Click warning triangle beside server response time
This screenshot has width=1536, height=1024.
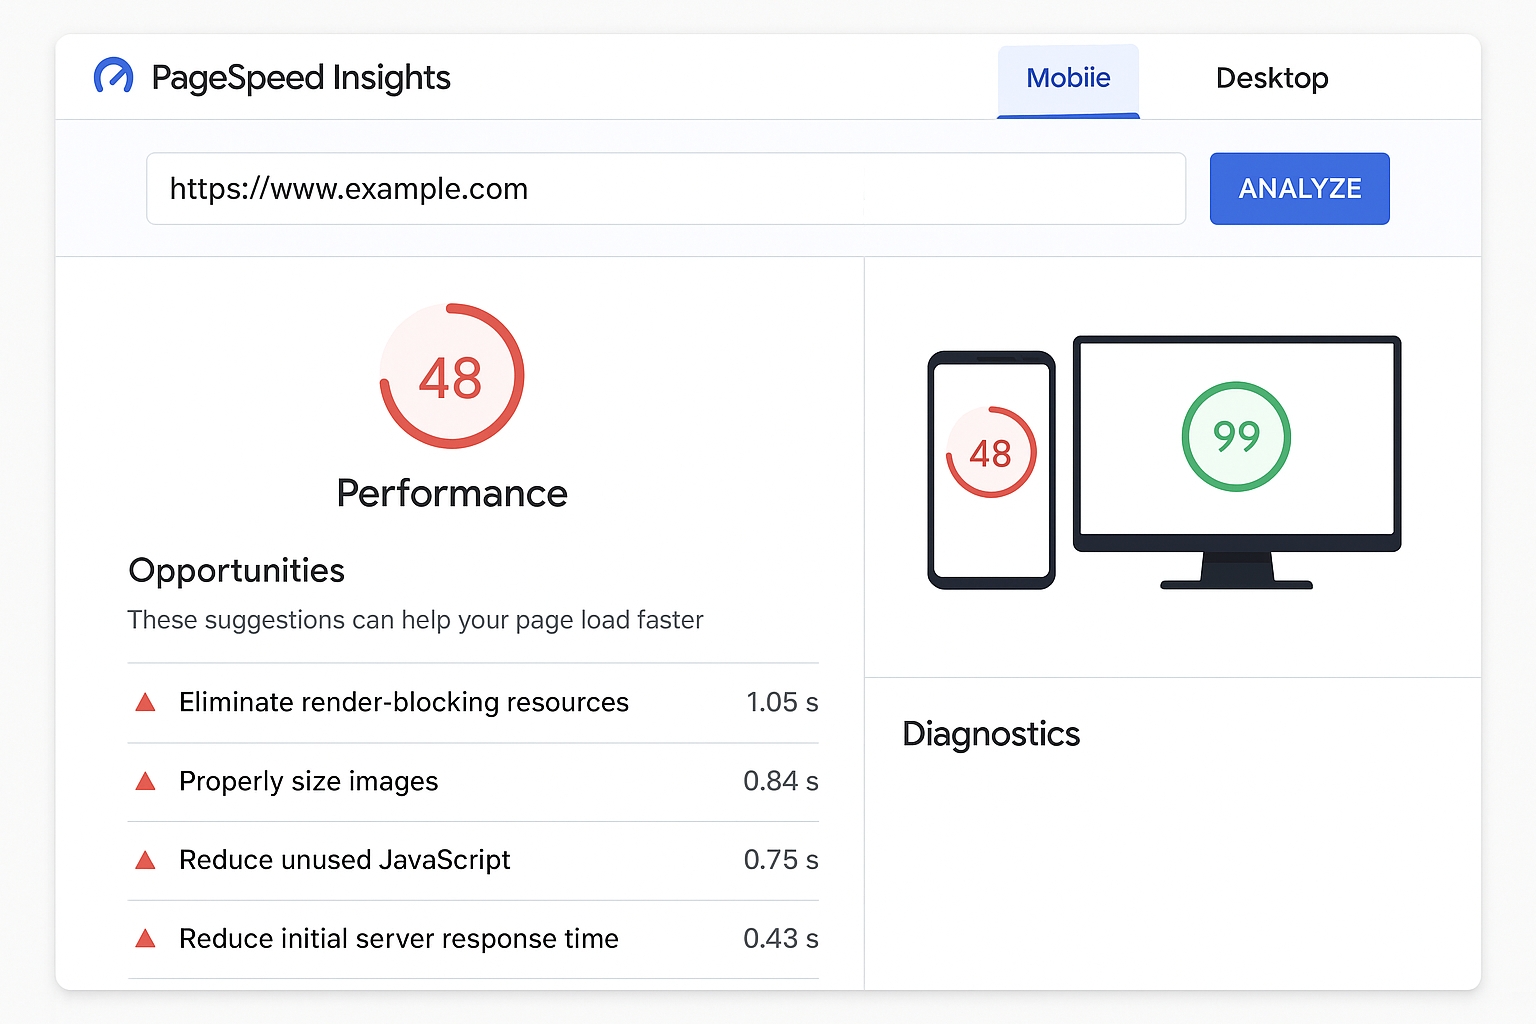click(x=145, y=939)
